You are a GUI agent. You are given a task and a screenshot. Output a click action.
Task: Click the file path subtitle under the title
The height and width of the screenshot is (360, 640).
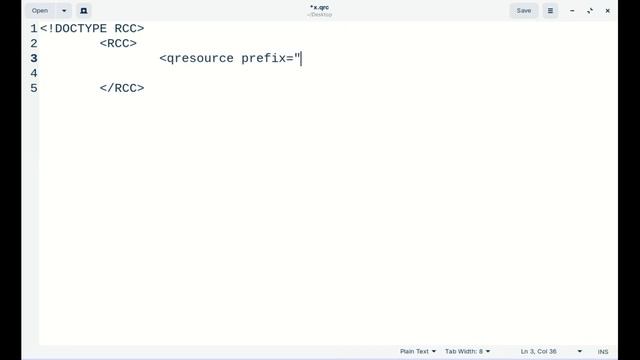pyautogui.click(x=320, y=15)
